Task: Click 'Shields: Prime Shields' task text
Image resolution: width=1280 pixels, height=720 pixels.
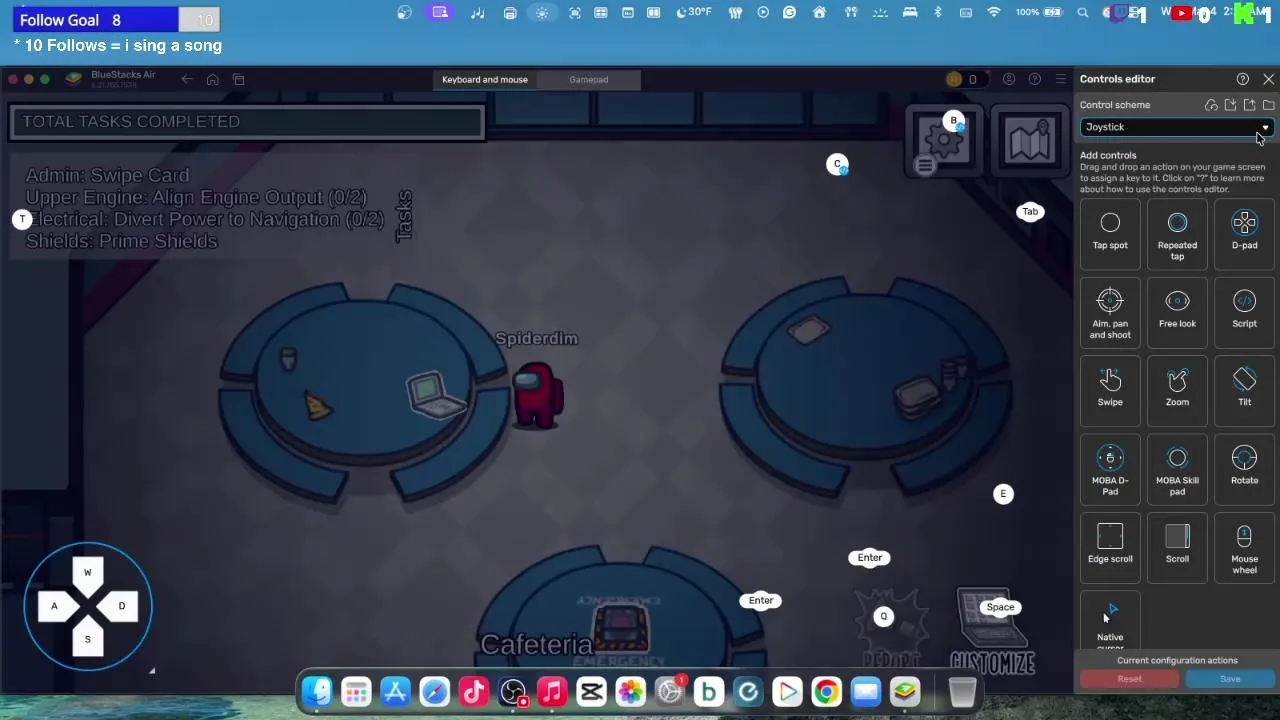Action: coord(121,241)
